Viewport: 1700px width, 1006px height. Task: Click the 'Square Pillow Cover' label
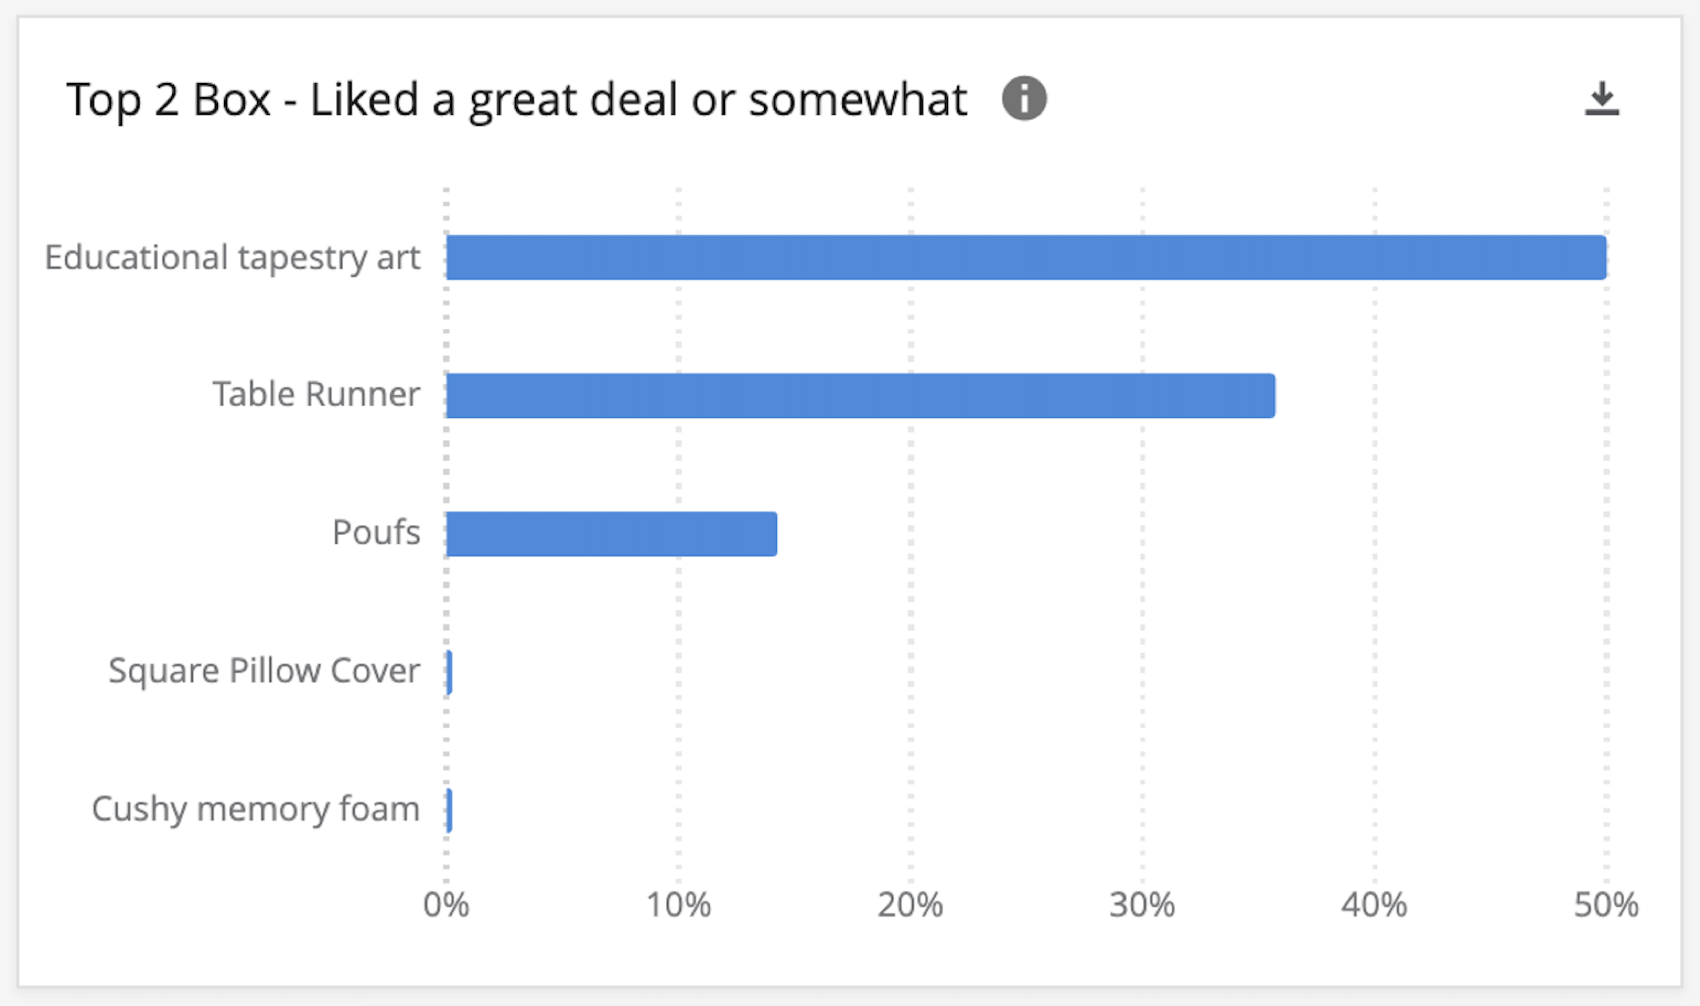point(263,671)
